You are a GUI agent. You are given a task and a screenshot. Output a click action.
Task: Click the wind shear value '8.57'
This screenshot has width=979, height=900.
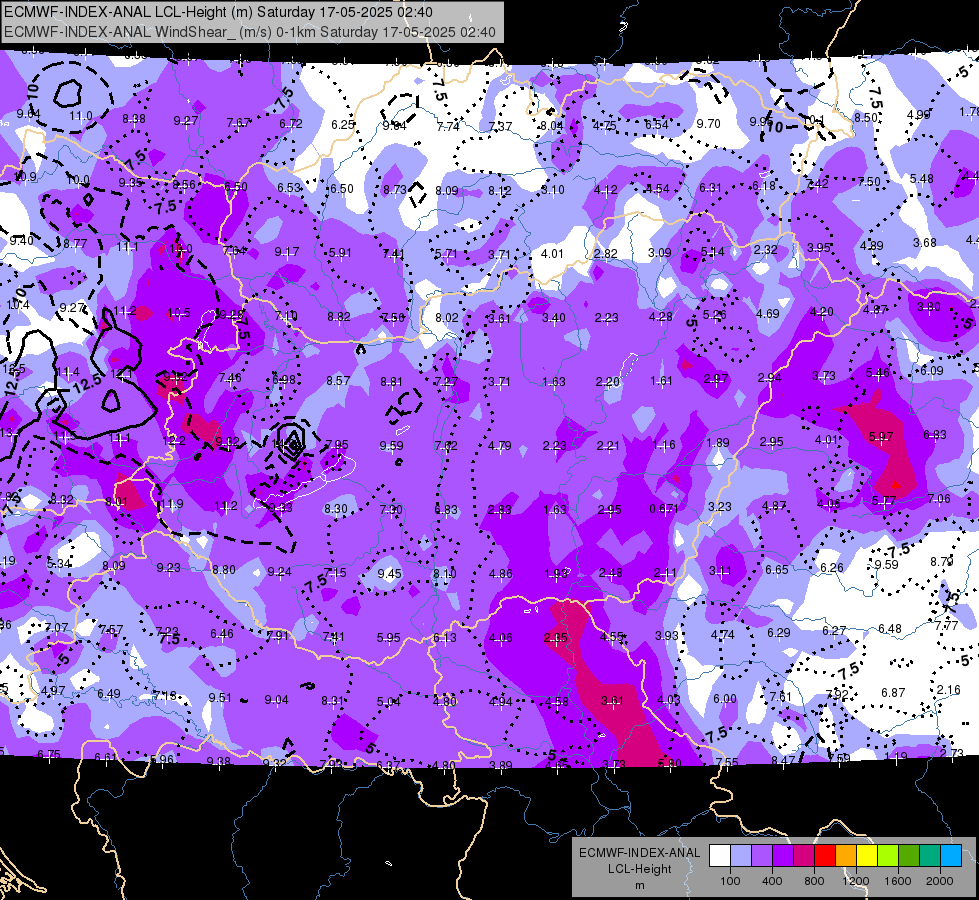coord(338,380)
